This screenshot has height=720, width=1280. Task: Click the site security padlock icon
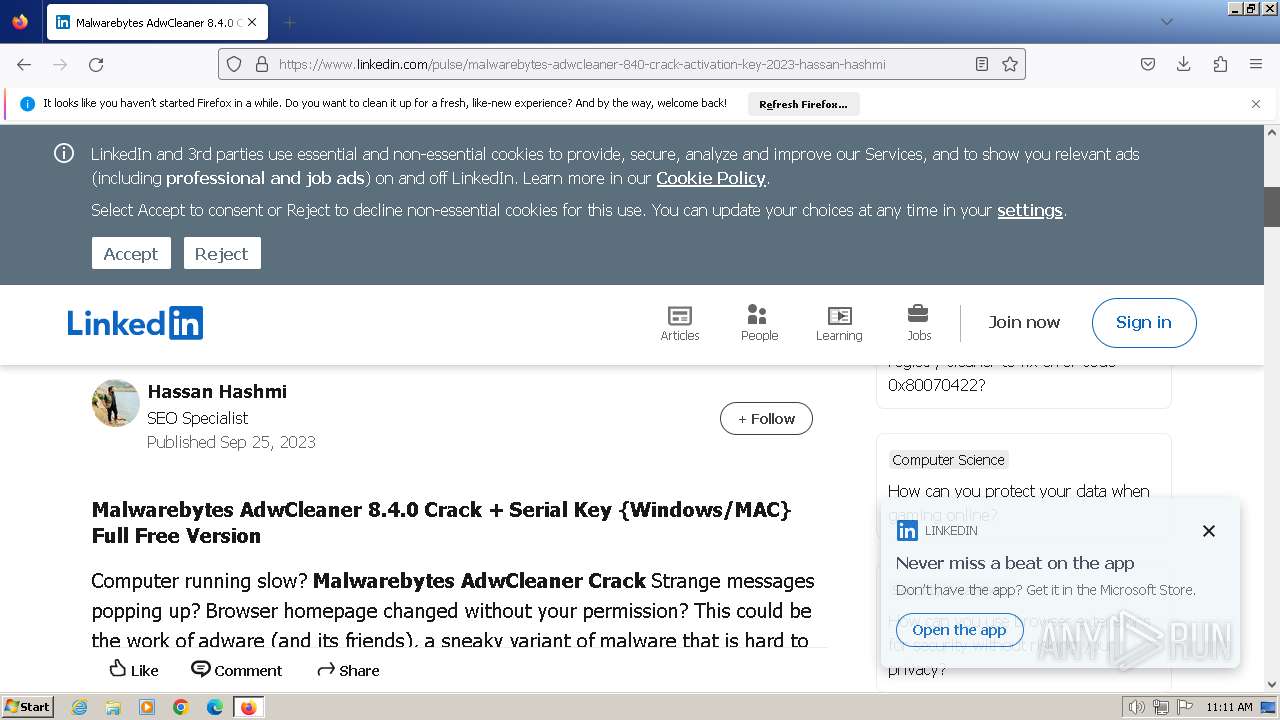click(262, 64)
